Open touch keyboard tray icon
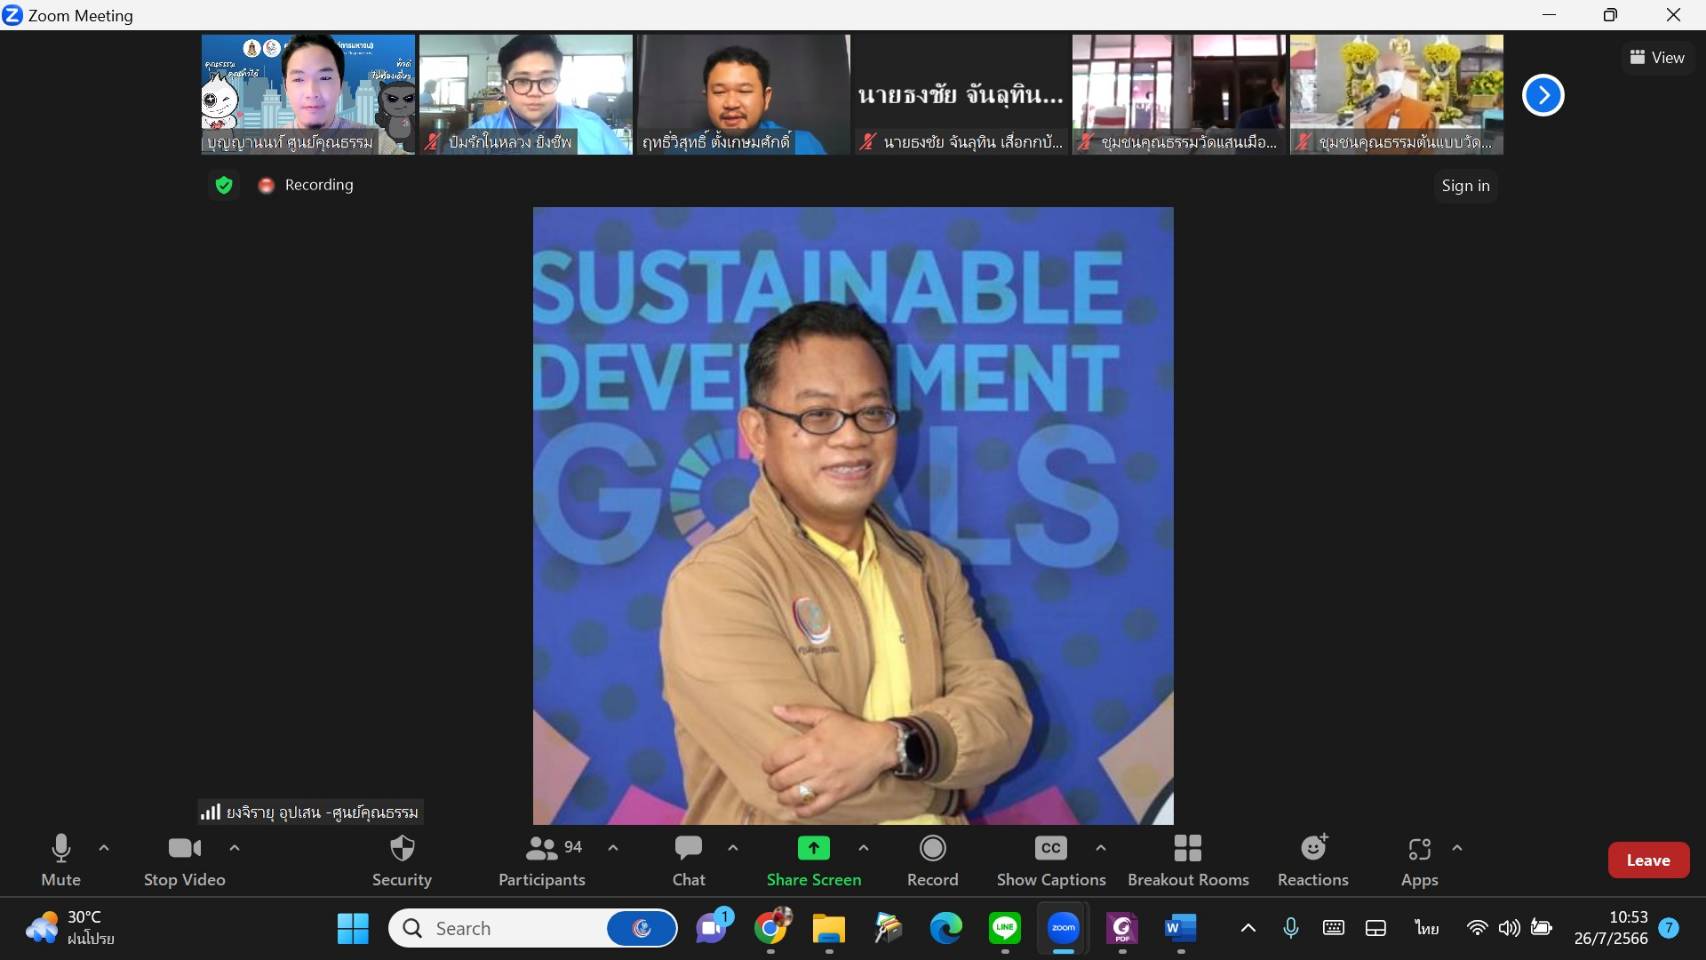This screenshot has width=1706, height=960. coord(1333,928)
